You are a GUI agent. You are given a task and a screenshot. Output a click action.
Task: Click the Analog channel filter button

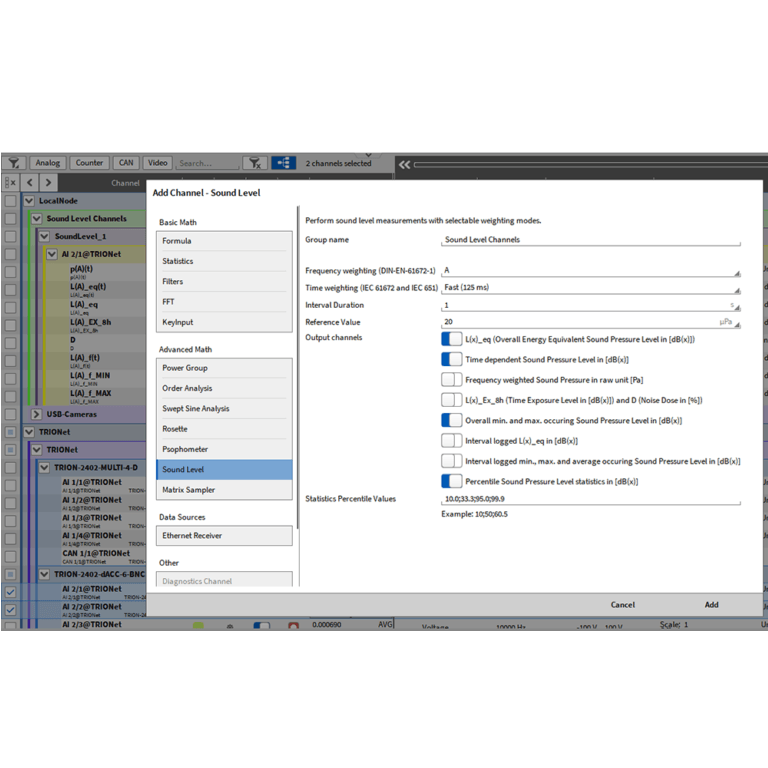coord(47,163)
